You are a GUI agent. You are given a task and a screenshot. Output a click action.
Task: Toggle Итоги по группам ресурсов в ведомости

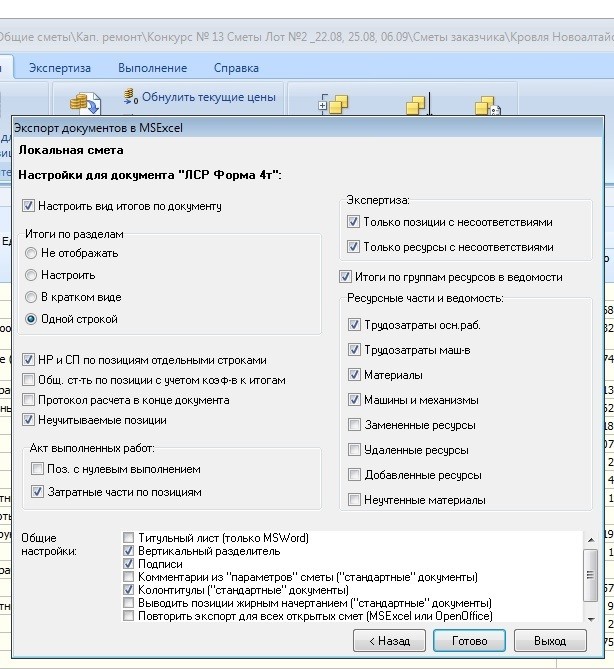(345, 277)
